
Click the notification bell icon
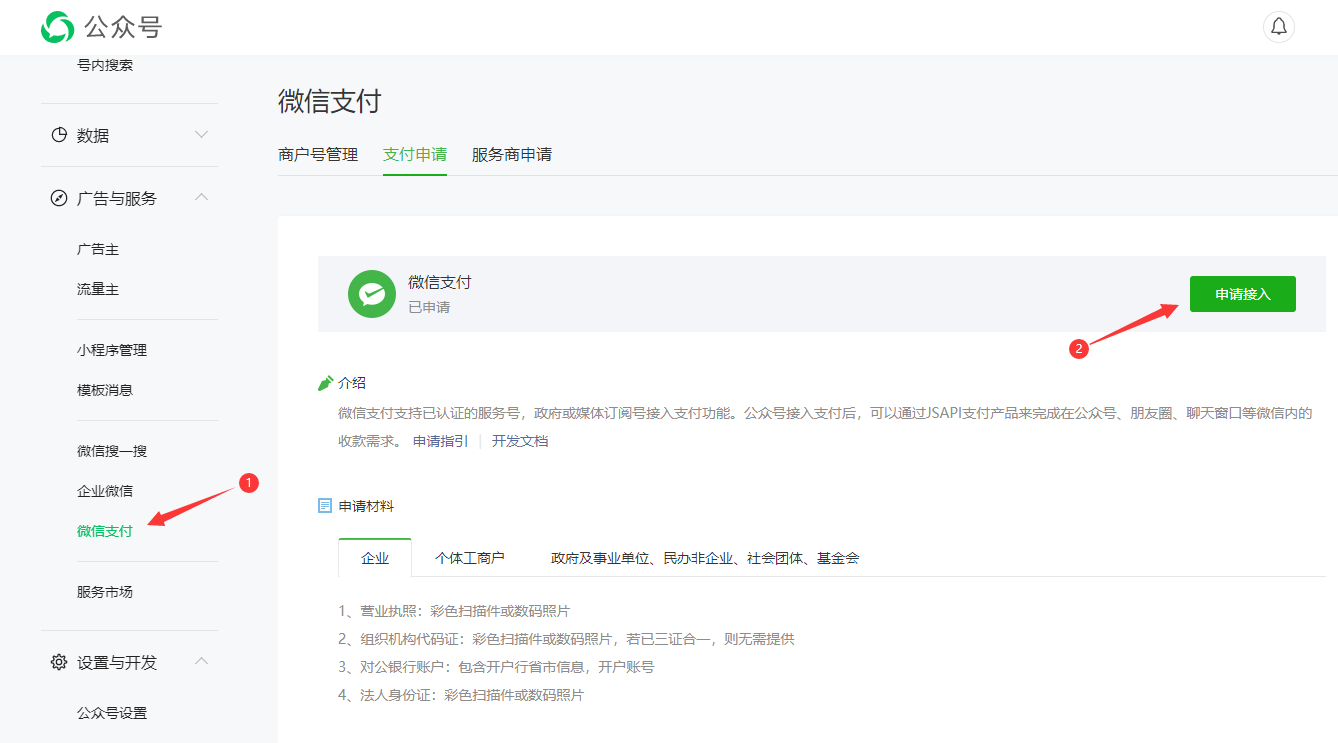[x=1278, y=27]
